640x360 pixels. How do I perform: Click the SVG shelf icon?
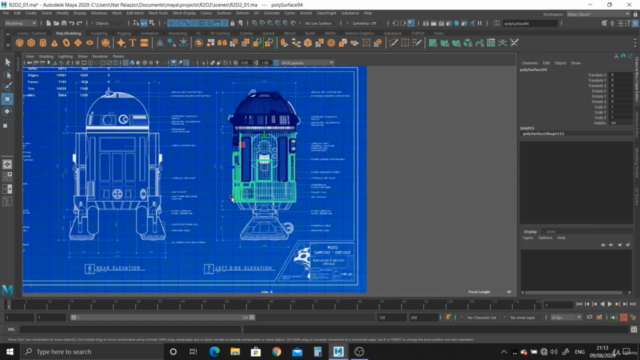point(144,43)
